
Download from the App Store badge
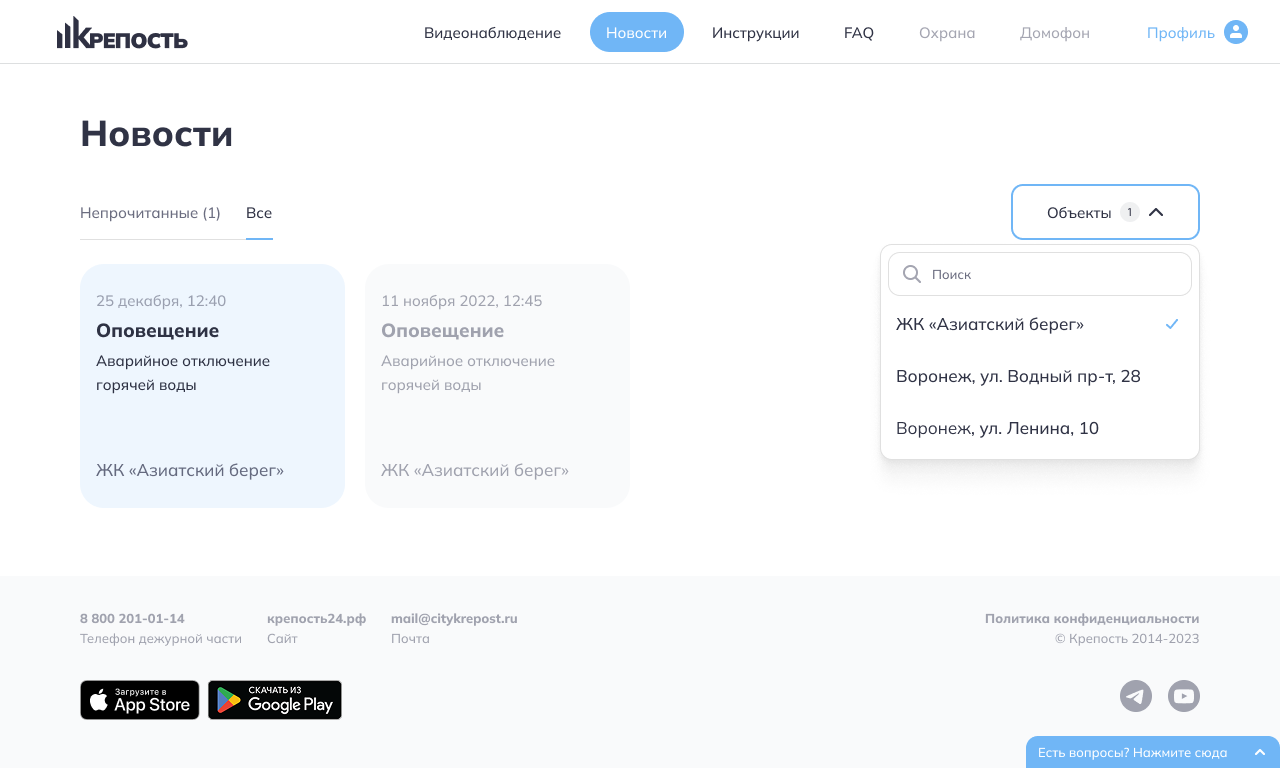pyautogui.click(x=140, y=700)
